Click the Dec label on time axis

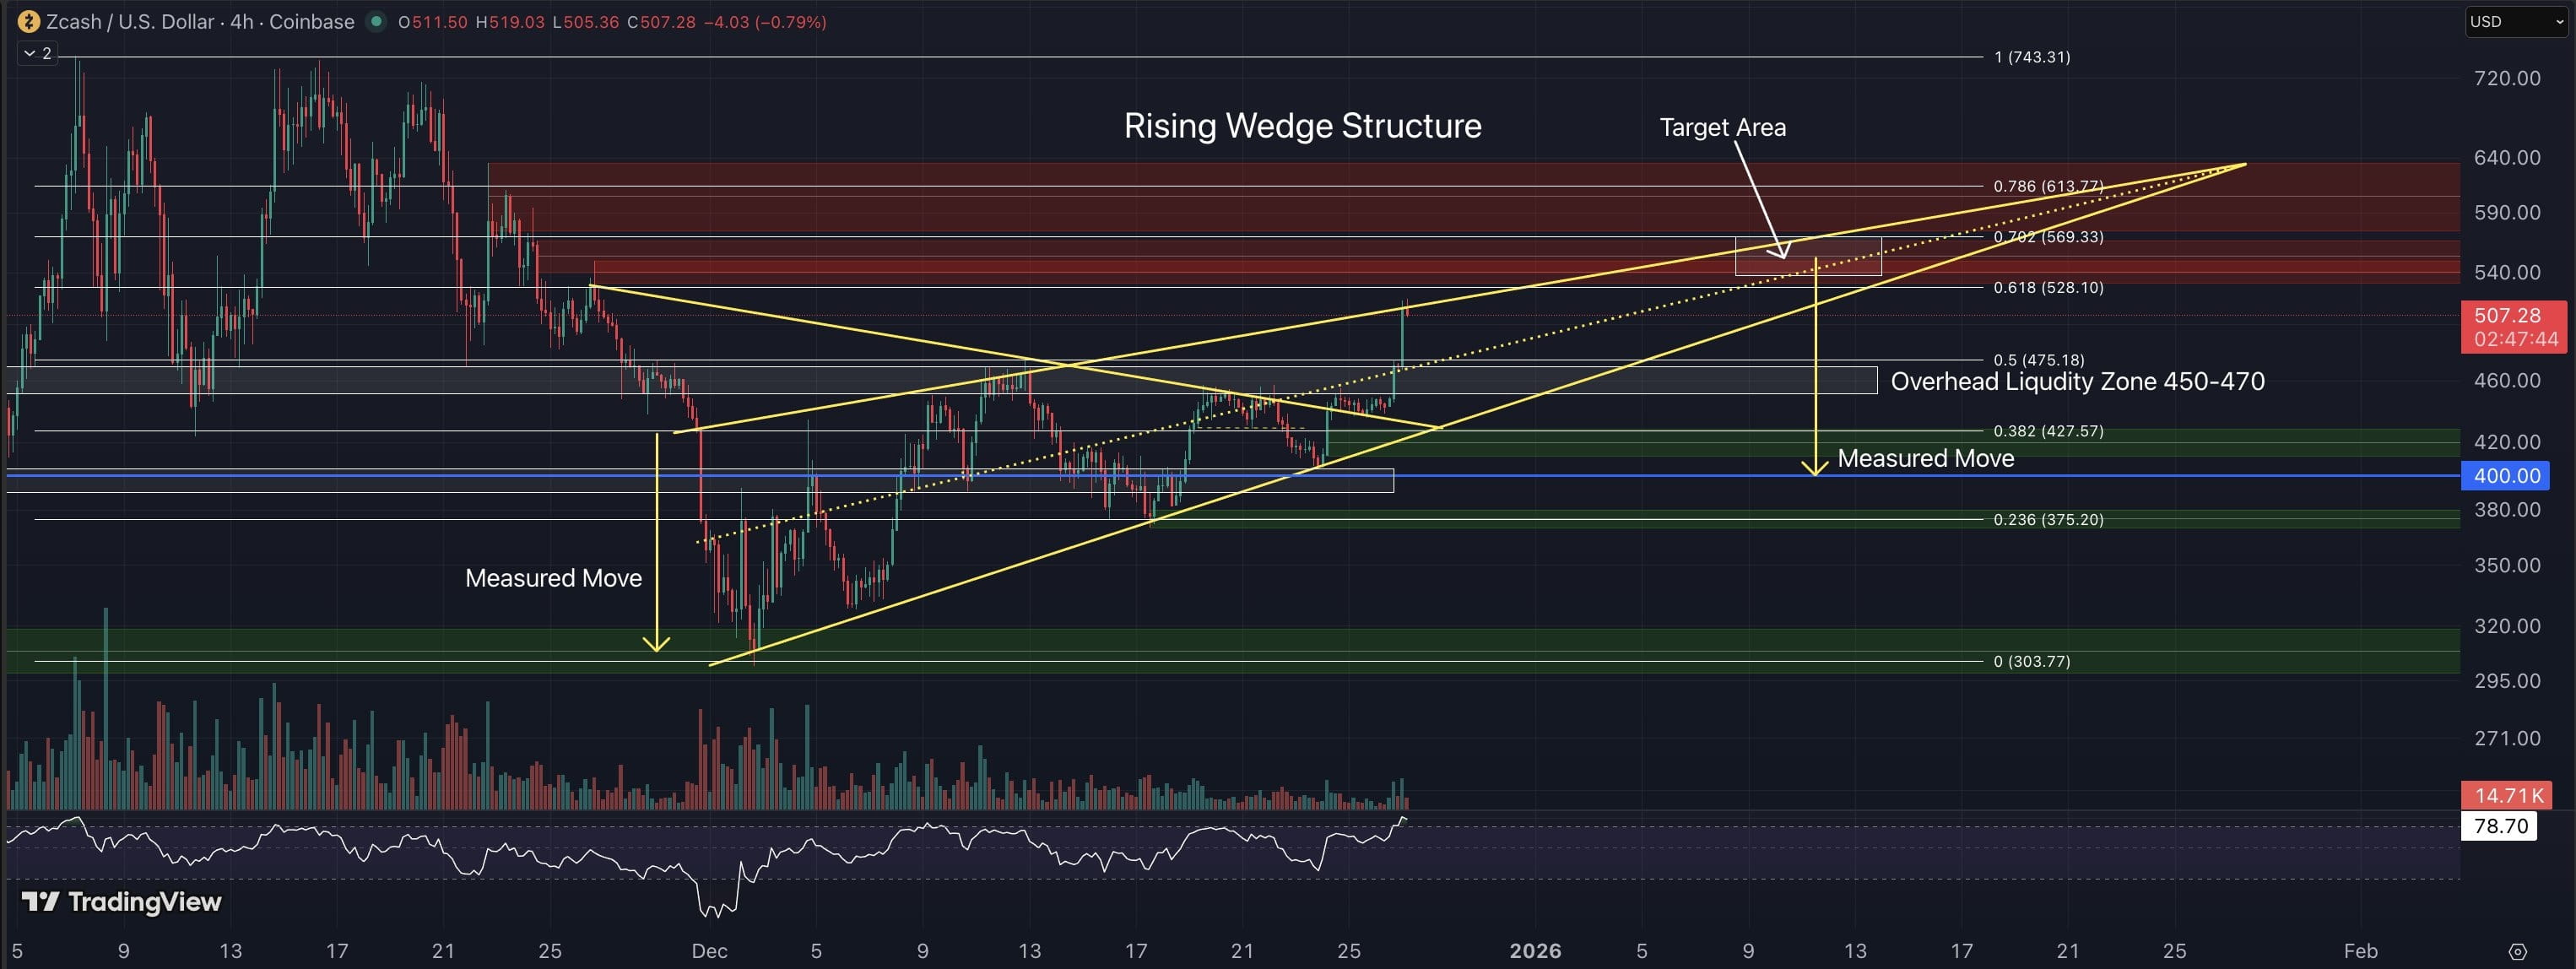pos(709,951)
